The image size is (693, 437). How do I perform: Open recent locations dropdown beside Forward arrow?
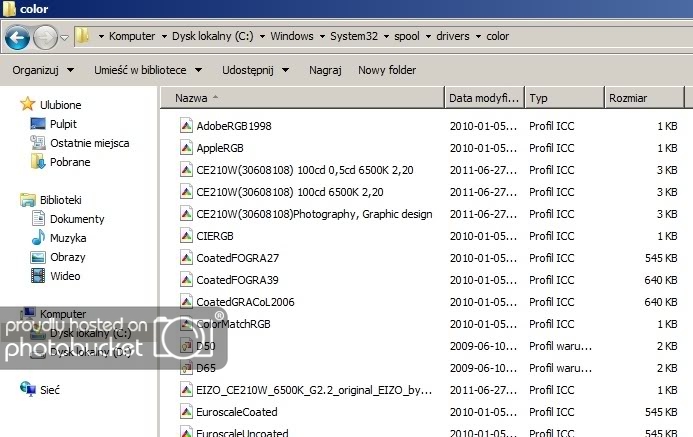tap(65, 38)
